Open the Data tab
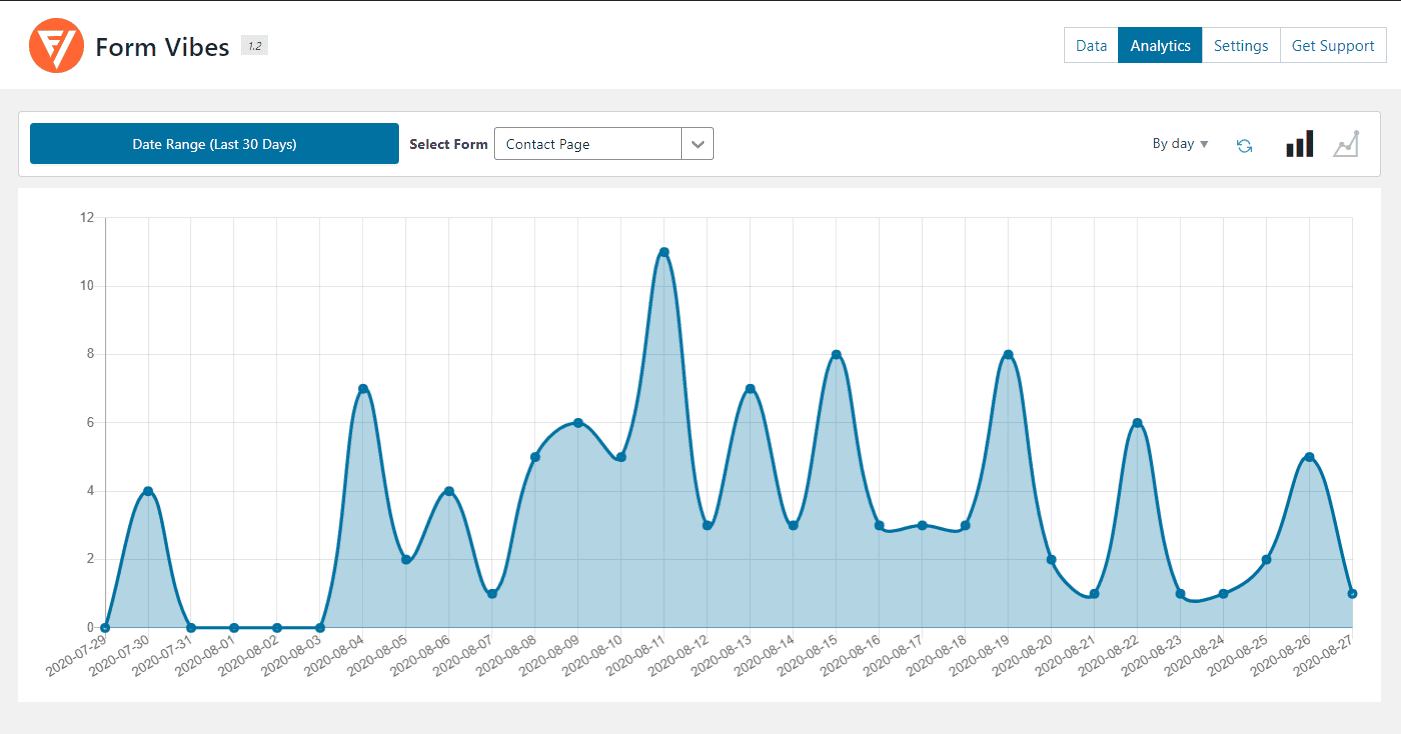This screenshot has height=734, width=1401. [x=1091, y=45]
